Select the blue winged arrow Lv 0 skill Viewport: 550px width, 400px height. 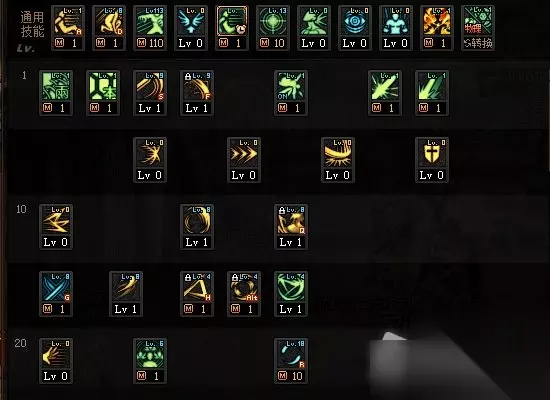[x=191, y=21]
